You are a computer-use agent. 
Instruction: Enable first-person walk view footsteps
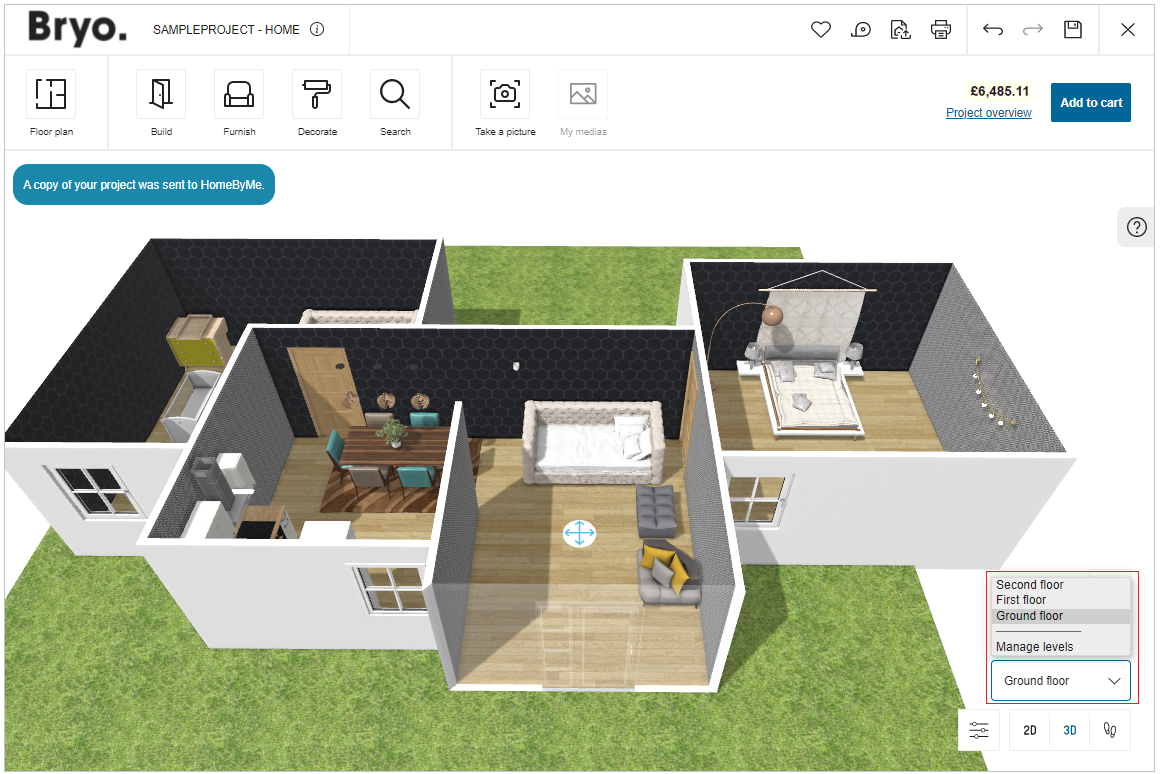click(1109, 731)
